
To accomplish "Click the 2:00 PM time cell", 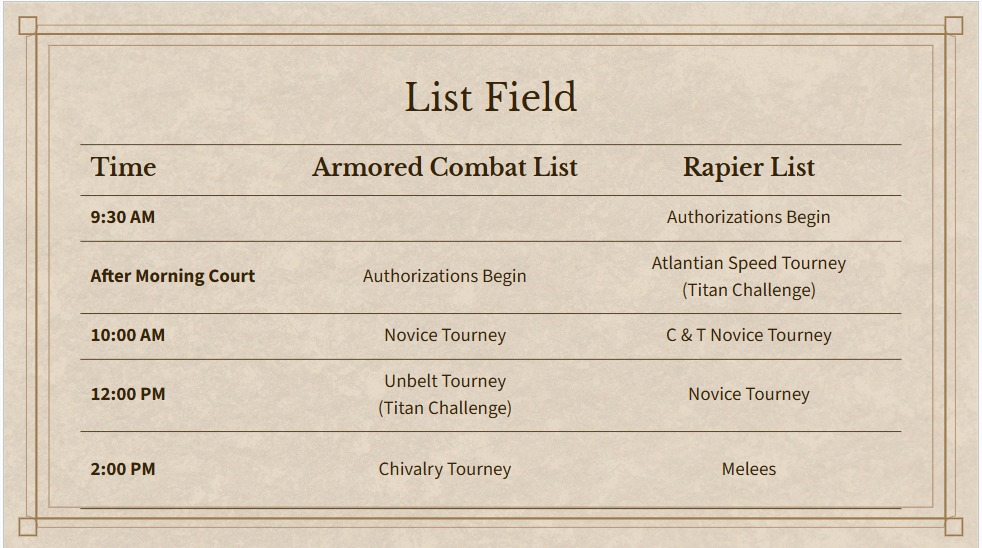I will (123, 469).
